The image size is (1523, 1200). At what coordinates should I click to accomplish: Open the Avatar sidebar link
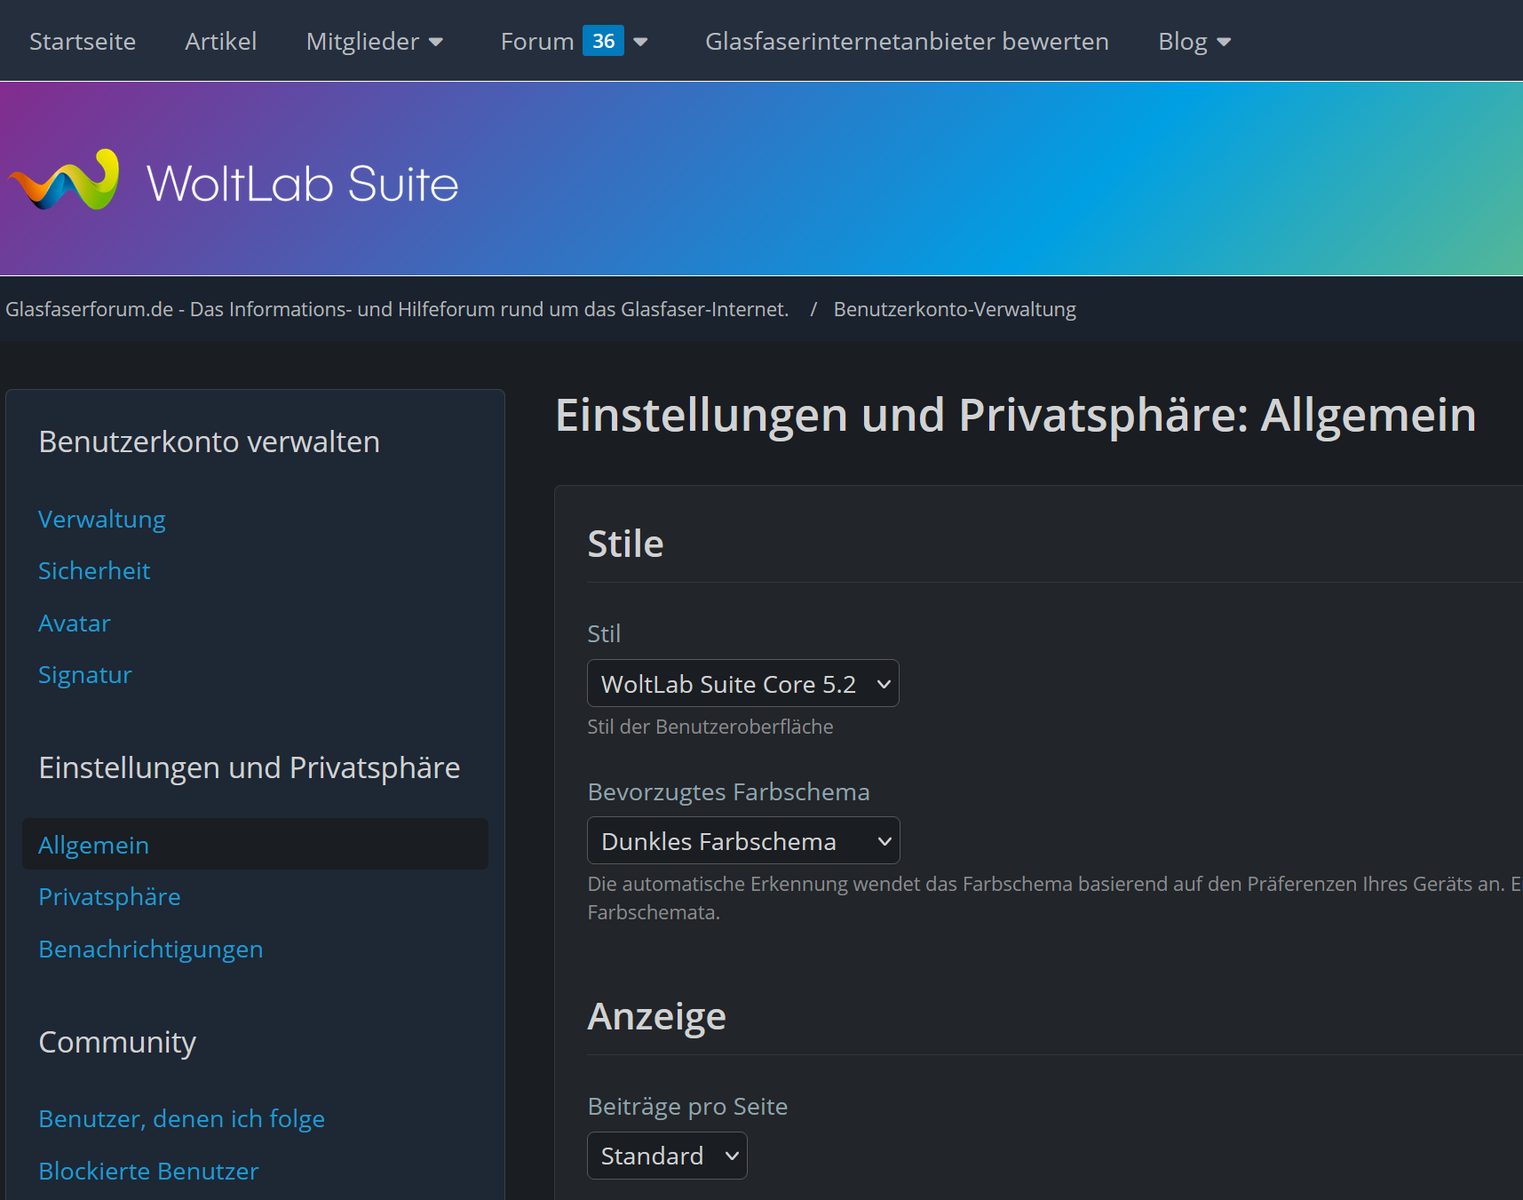click(x=74, y=623)
